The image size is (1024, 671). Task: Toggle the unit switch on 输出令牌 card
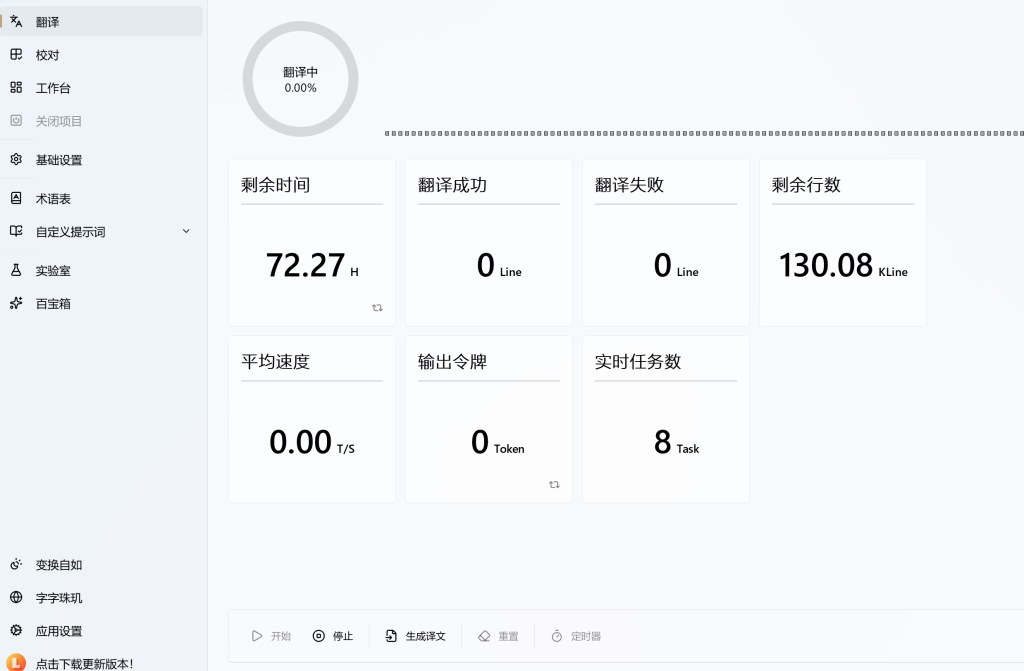click(554, 485)
